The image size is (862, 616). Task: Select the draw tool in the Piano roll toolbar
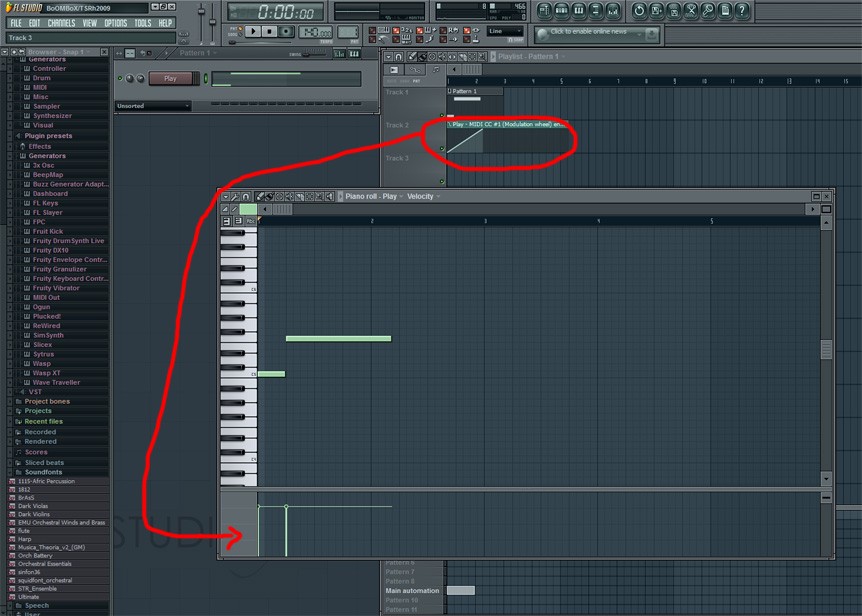pos(259,196)
